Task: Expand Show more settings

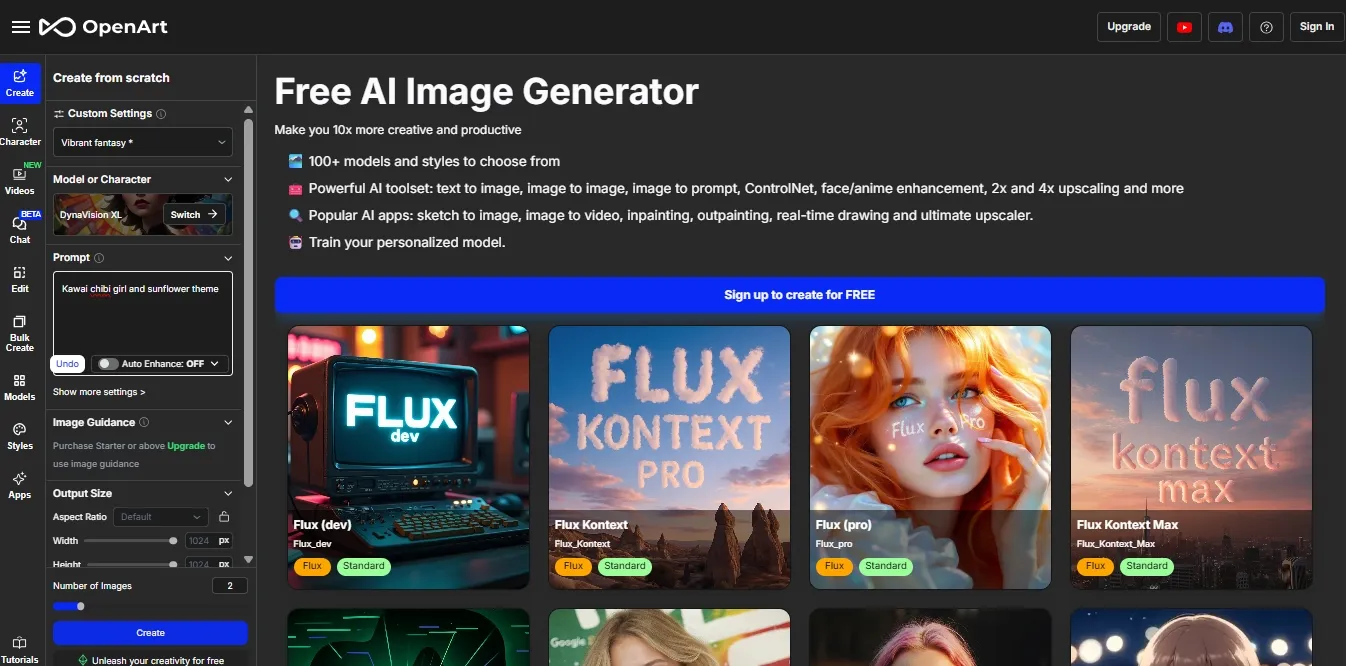Action: tap(99, 392)
